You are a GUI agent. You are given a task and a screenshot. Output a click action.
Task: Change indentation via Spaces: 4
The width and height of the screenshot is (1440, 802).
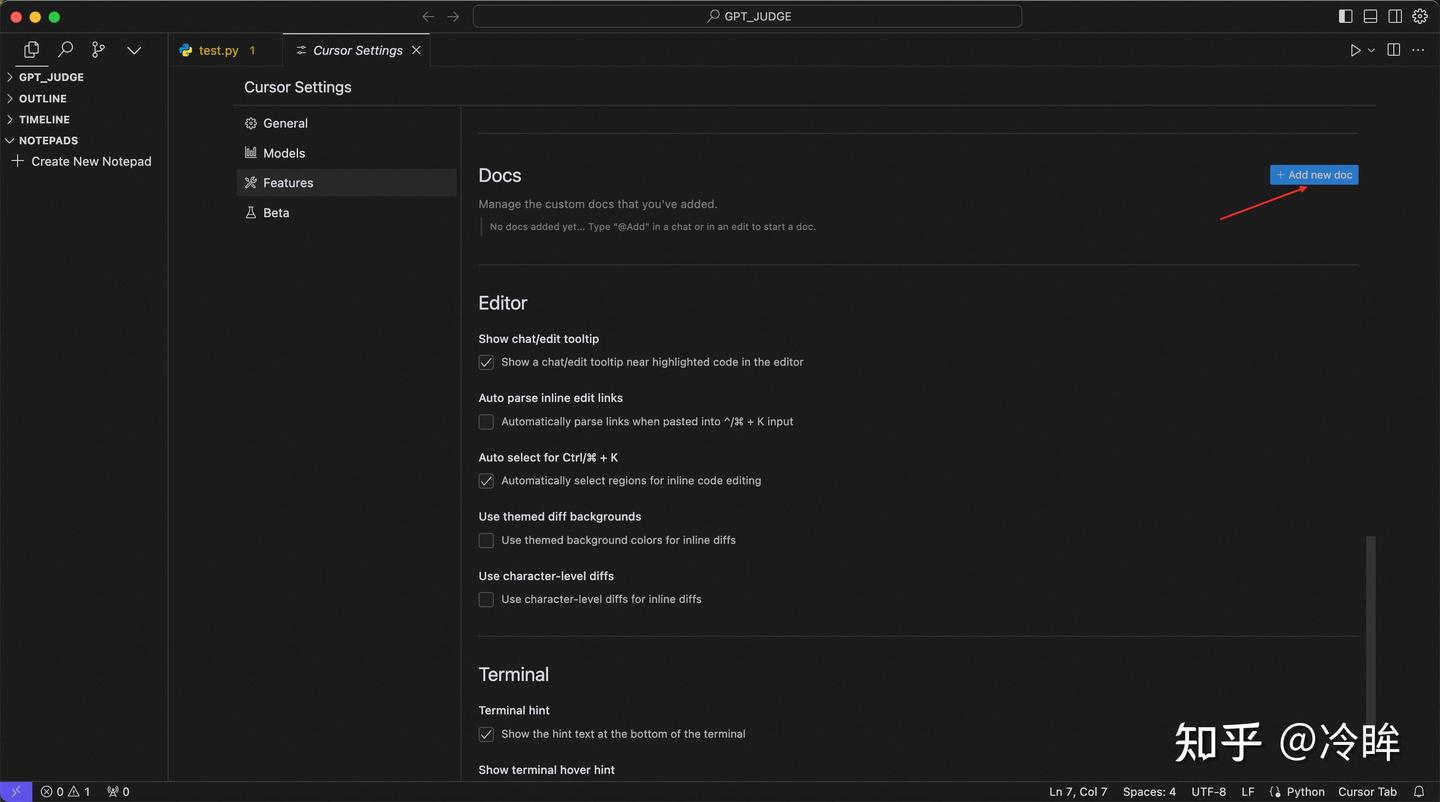coord(1149,791)
